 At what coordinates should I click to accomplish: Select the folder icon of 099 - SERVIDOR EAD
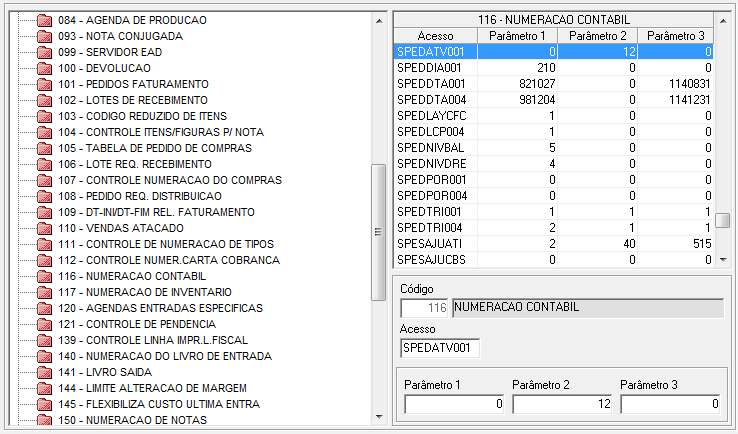[x=44, y=52]
